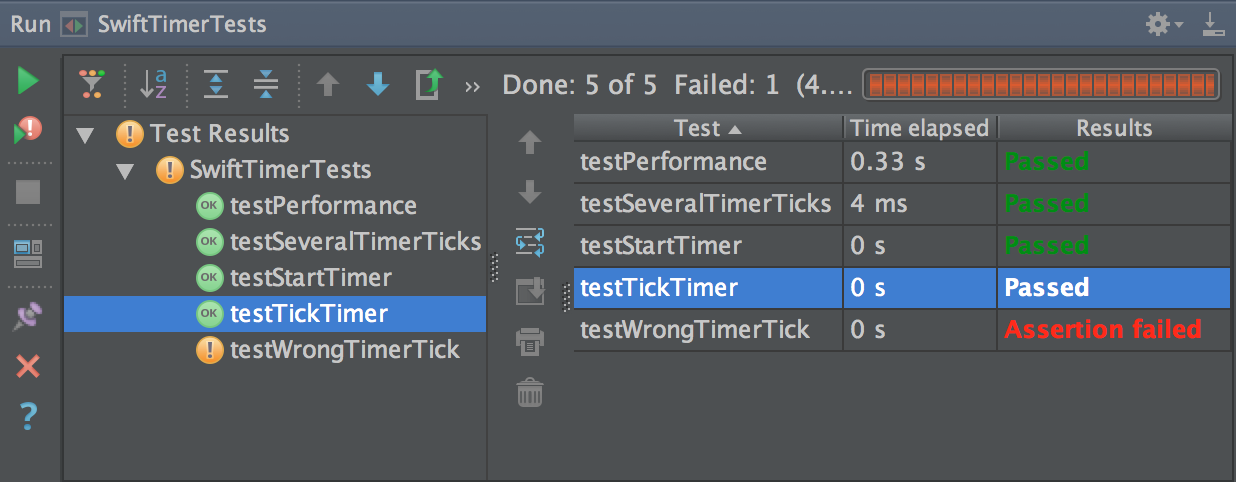Click the red test progress bar
1236x482 pixels.
point(1040,85)
